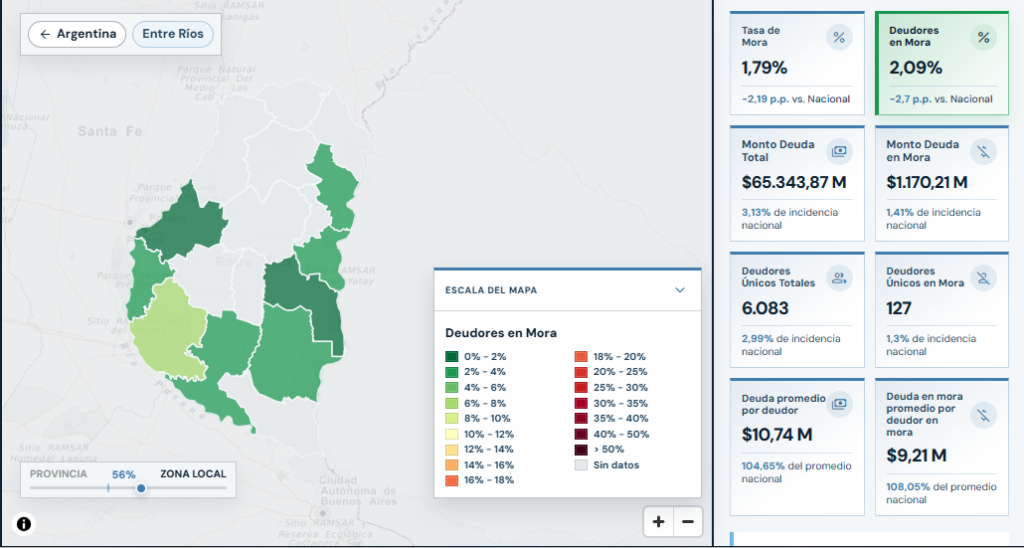This screenshot has width=1024, height=548.
Task: Click the ZONA LOCAL slider label
Action: 193,474
